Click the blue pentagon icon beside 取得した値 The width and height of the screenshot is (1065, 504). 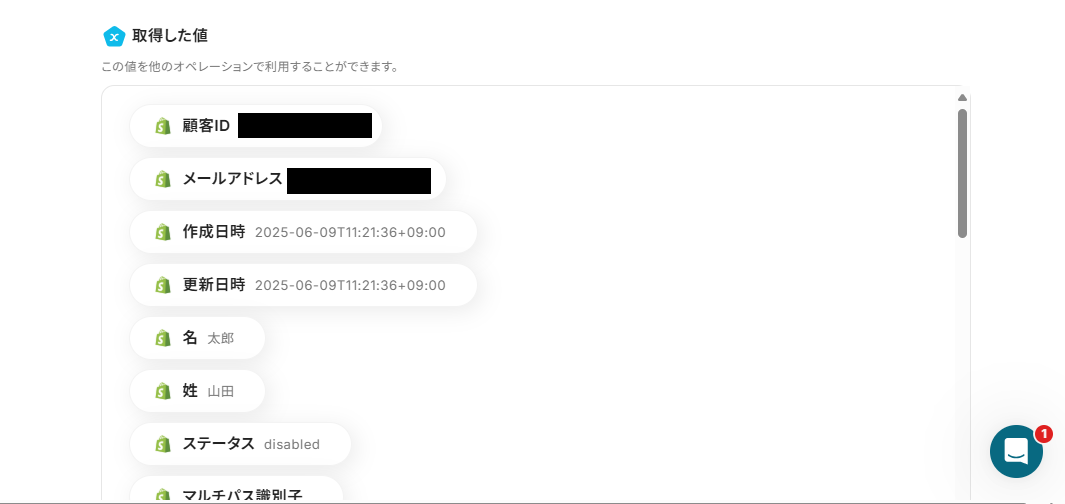click(114, 36)
